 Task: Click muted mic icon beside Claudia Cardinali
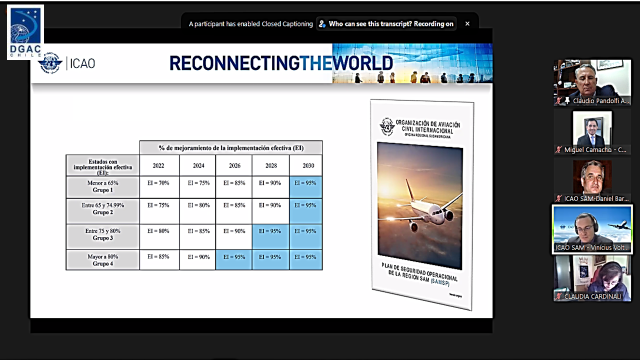(x=559, y=296)
